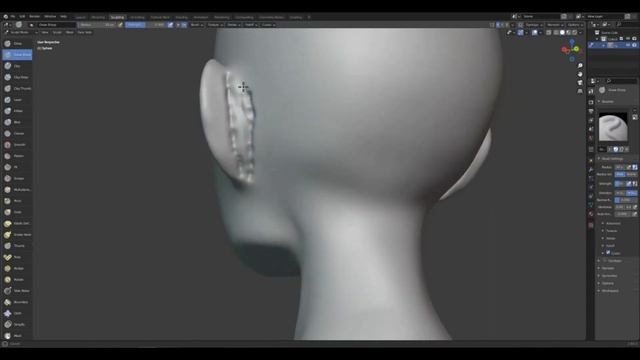Open the Texture dropdown in header
640x360 pixels.
click(x=215, y=25)
